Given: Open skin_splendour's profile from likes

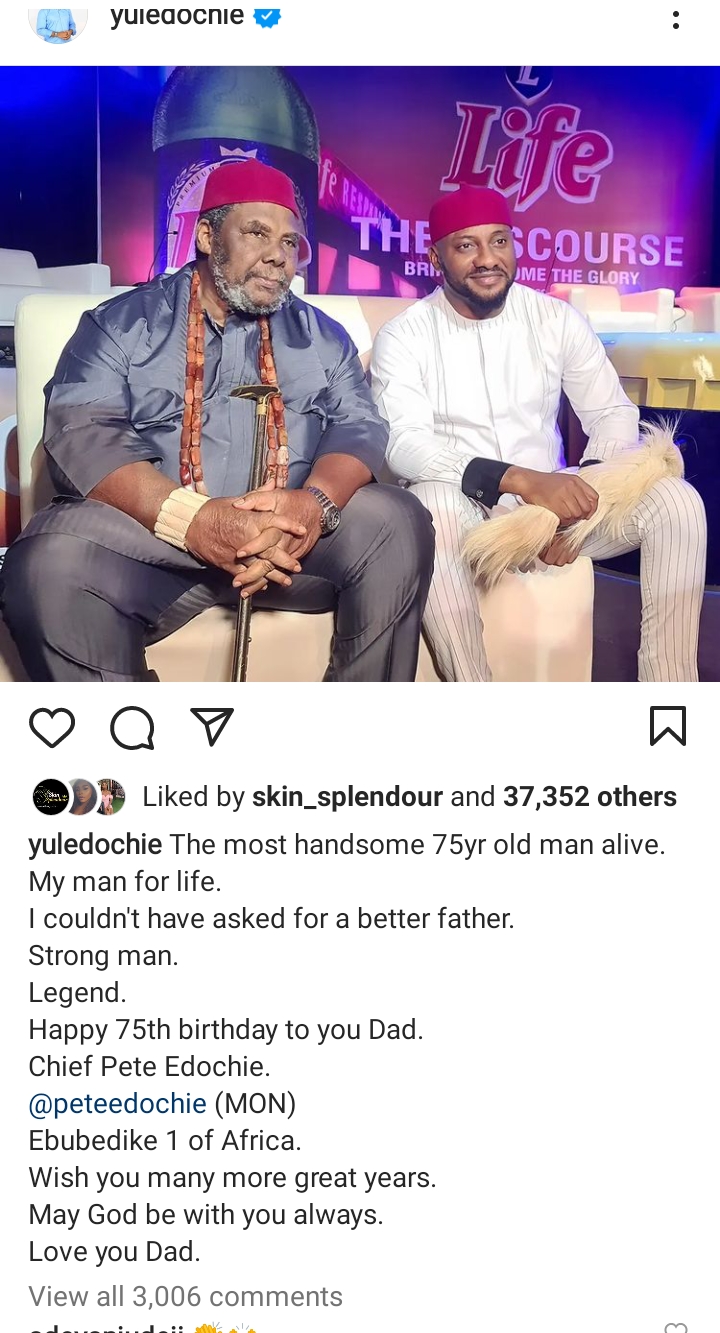Looking at the screenshot, I should click(x=347, y=797).
